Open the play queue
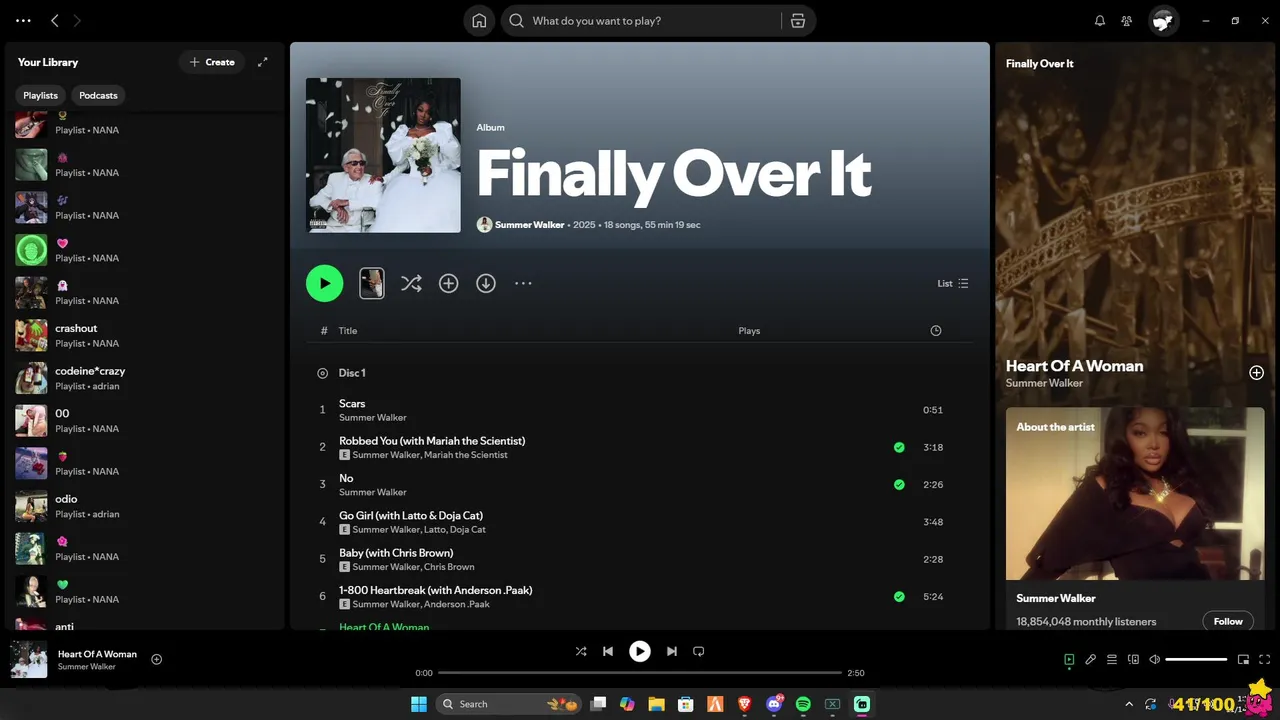Viewport: 1280px width, 720px height. [x=1112, y=659]
